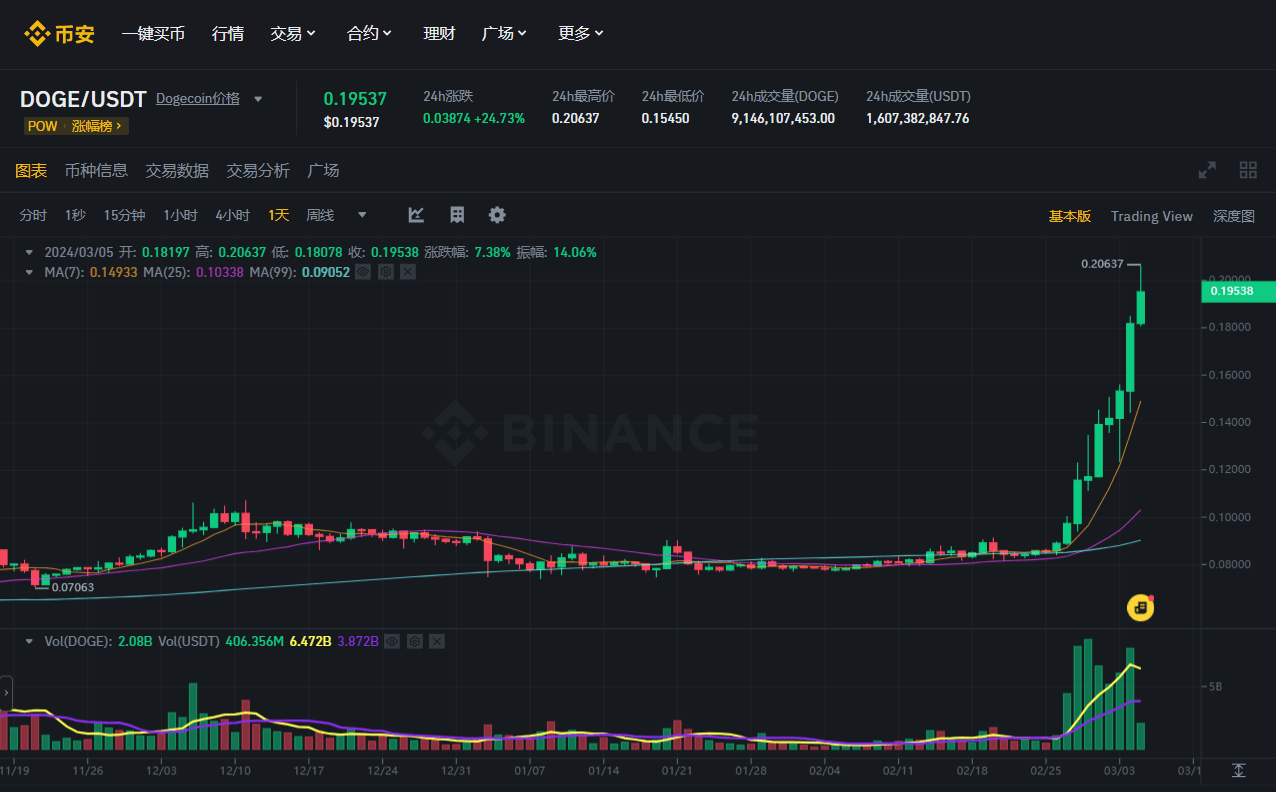Image resolution: width=1276 pixels, height=792 pixels.
Task: Open MA indicator settings gear
Action: pos(385,271)
